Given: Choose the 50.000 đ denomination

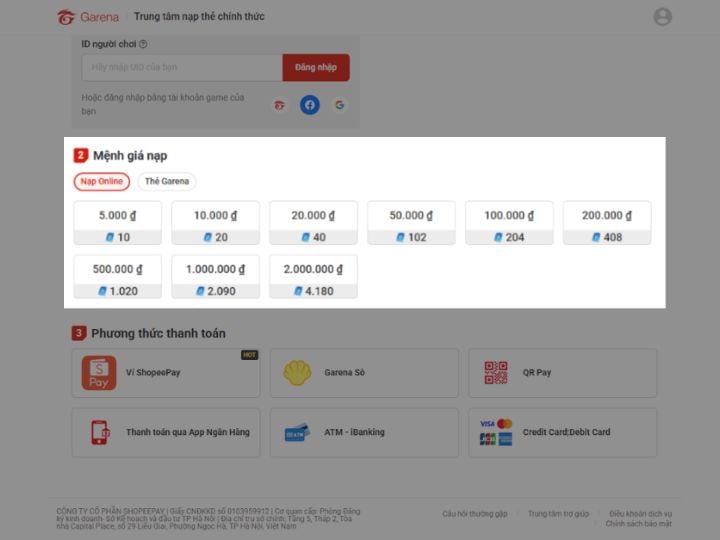Looking at the screenshot, I should tap(411, 223).
